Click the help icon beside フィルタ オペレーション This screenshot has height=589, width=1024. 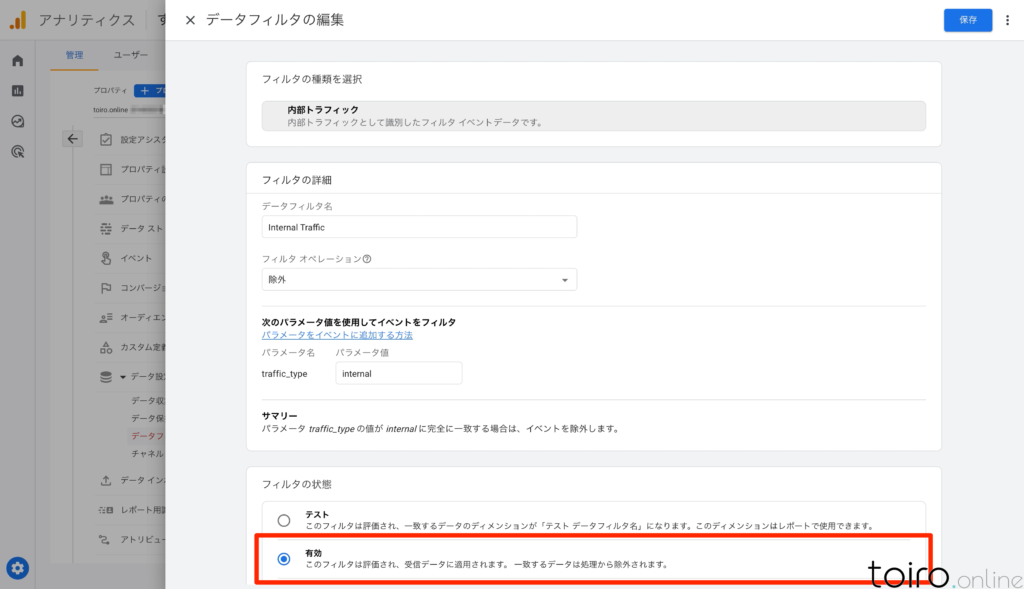pyautogui.click(x=367, y=258)
